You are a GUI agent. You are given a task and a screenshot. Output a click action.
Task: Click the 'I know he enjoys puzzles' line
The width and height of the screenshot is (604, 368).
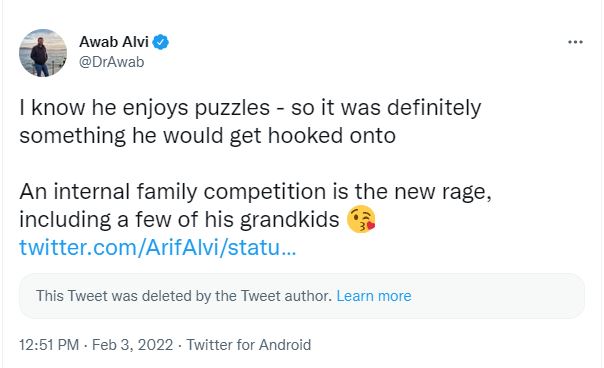250,108
